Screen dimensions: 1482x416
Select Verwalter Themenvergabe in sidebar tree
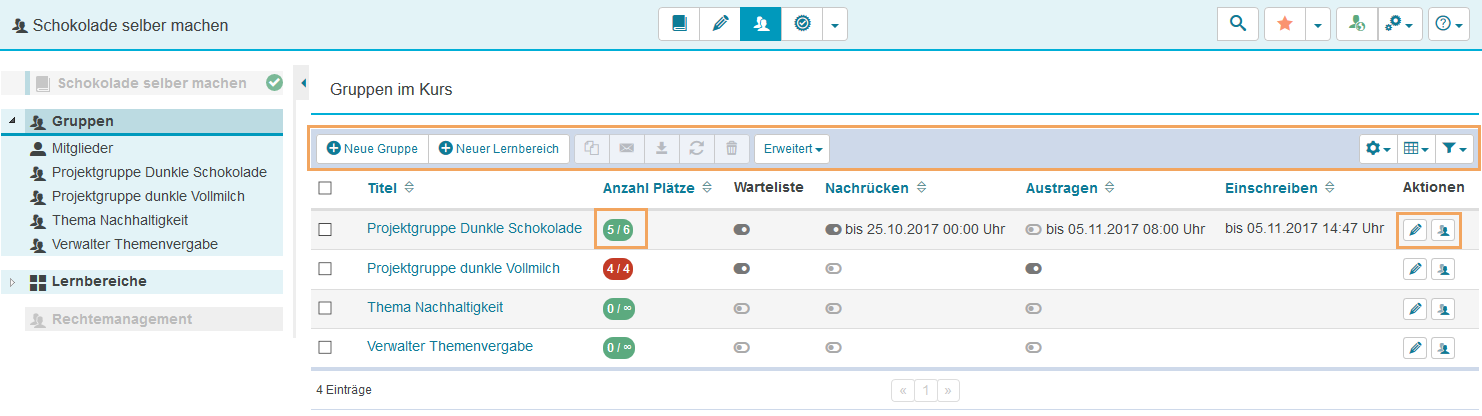pos(135,244)
